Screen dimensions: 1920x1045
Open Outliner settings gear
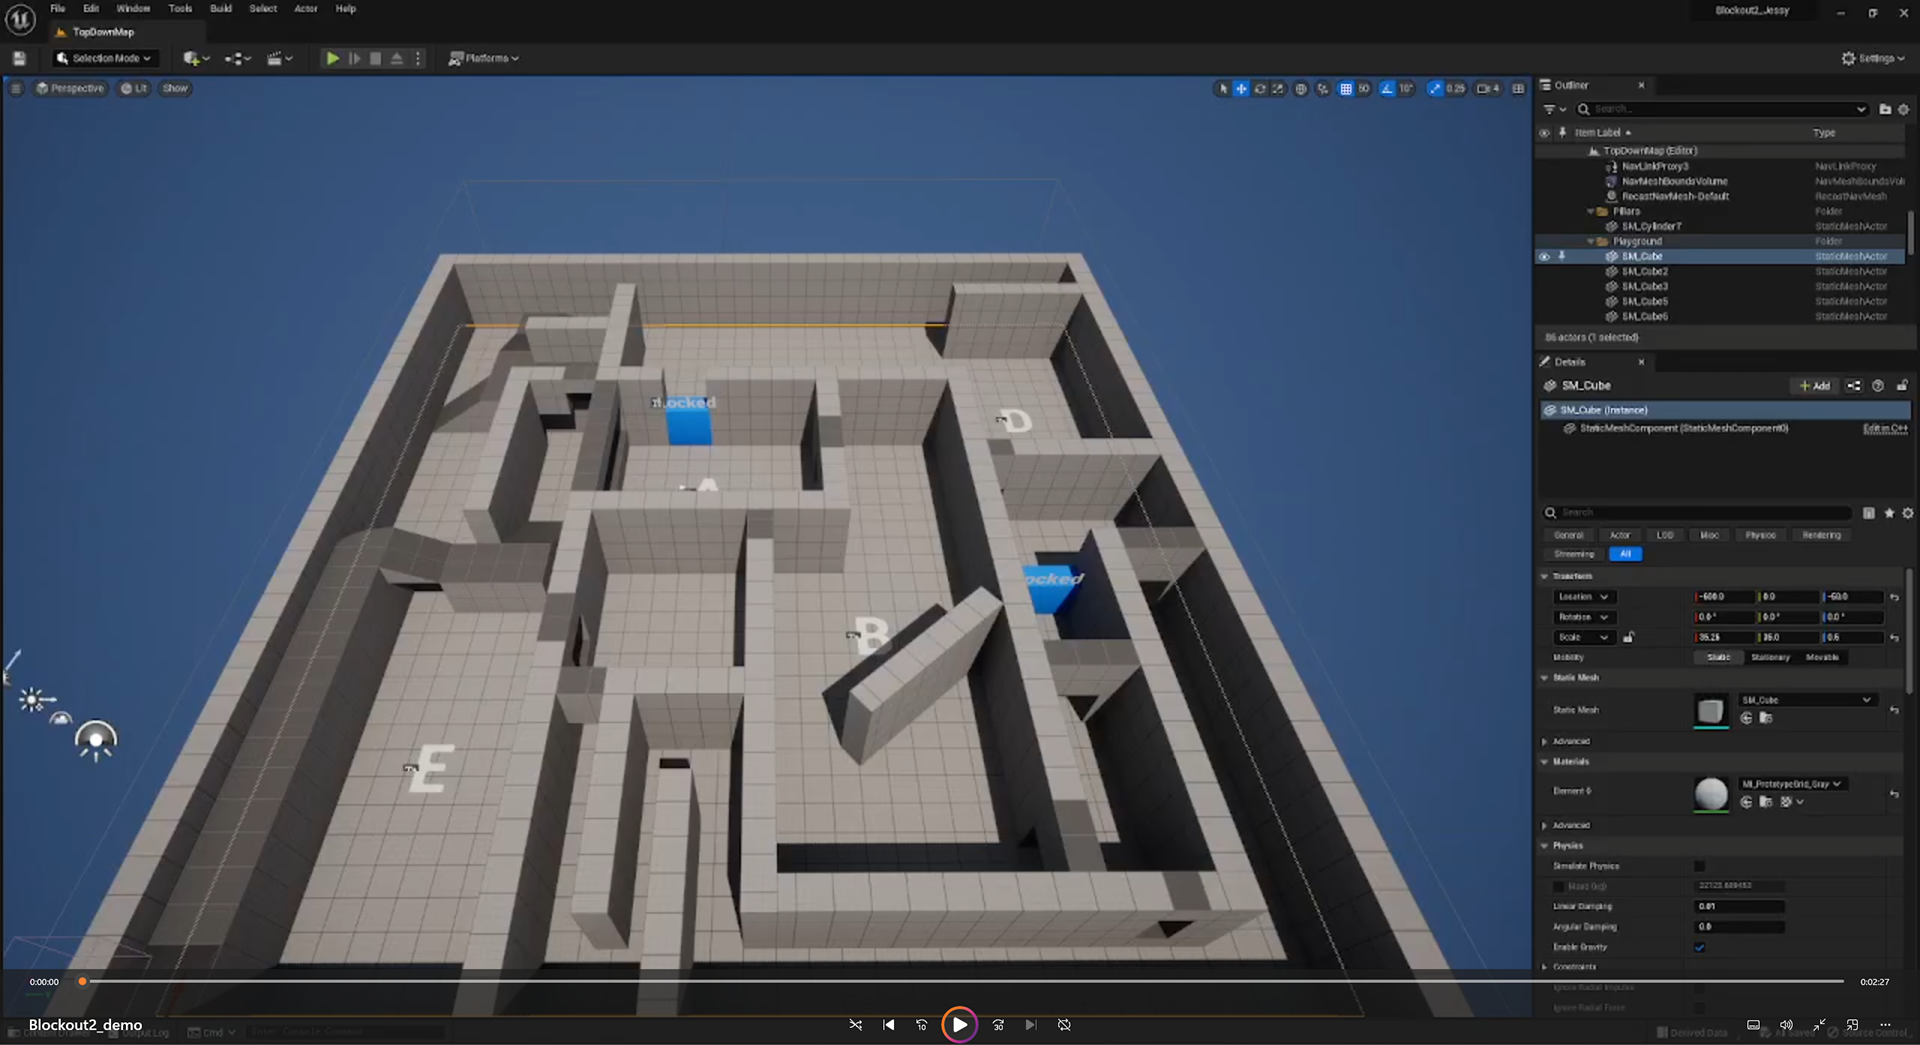1903,109
